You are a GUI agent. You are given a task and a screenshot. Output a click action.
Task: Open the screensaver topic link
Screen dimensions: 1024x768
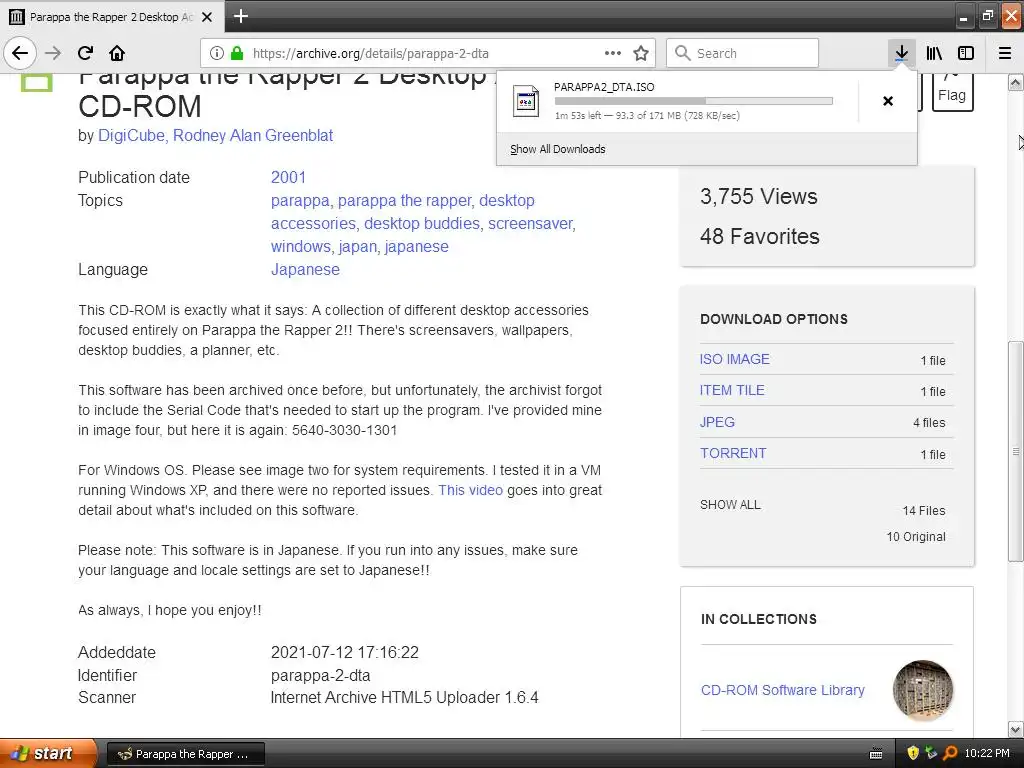click(530, 223)
